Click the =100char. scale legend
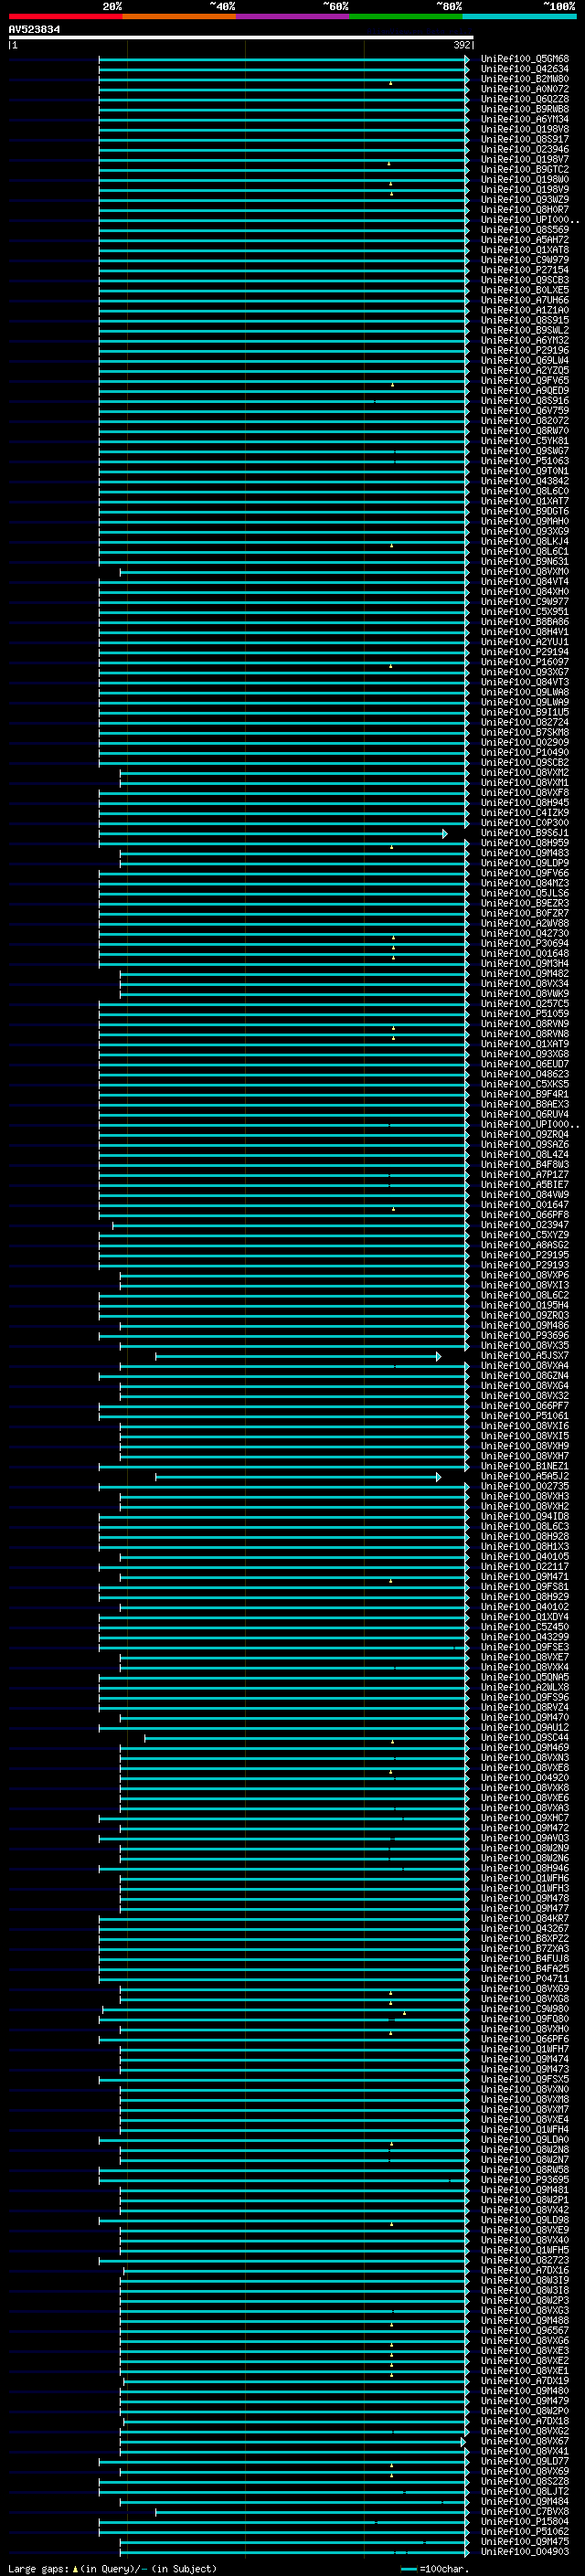This screenshot has height=2576, width=585. [434, 2569]
